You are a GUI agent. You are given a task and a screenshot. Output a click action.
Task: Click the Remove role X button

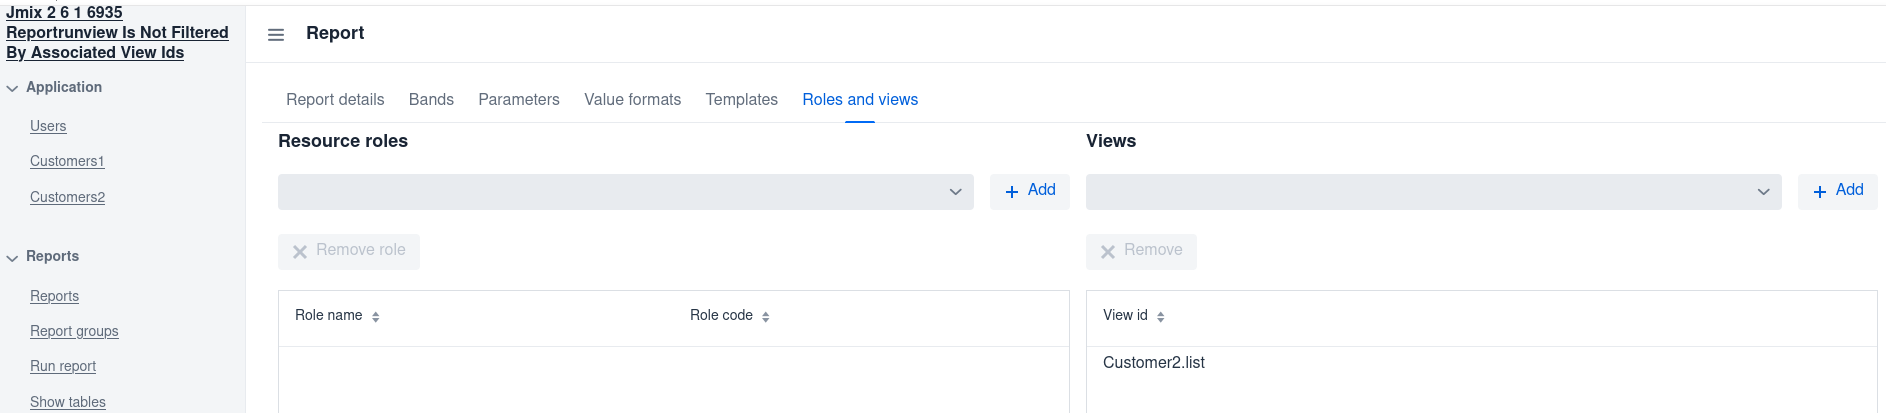(x=349, y=251)
